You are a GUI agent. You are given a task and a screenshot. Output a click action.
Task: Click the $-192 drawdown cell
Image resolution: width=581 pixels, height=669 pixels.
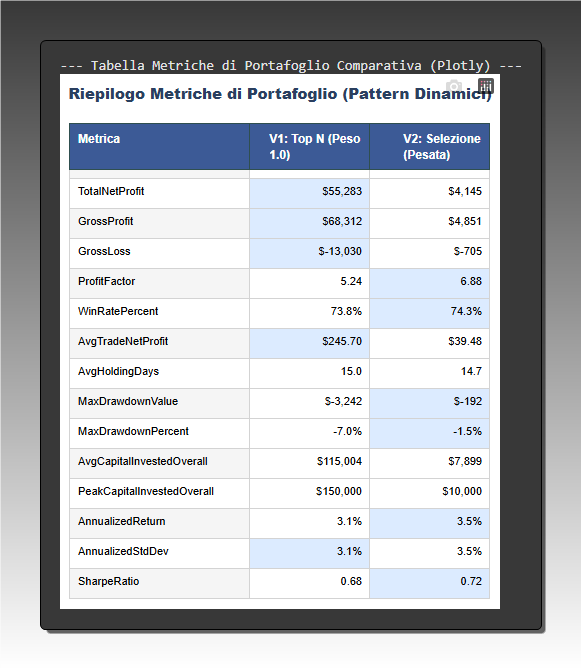(x=429, y=404)
